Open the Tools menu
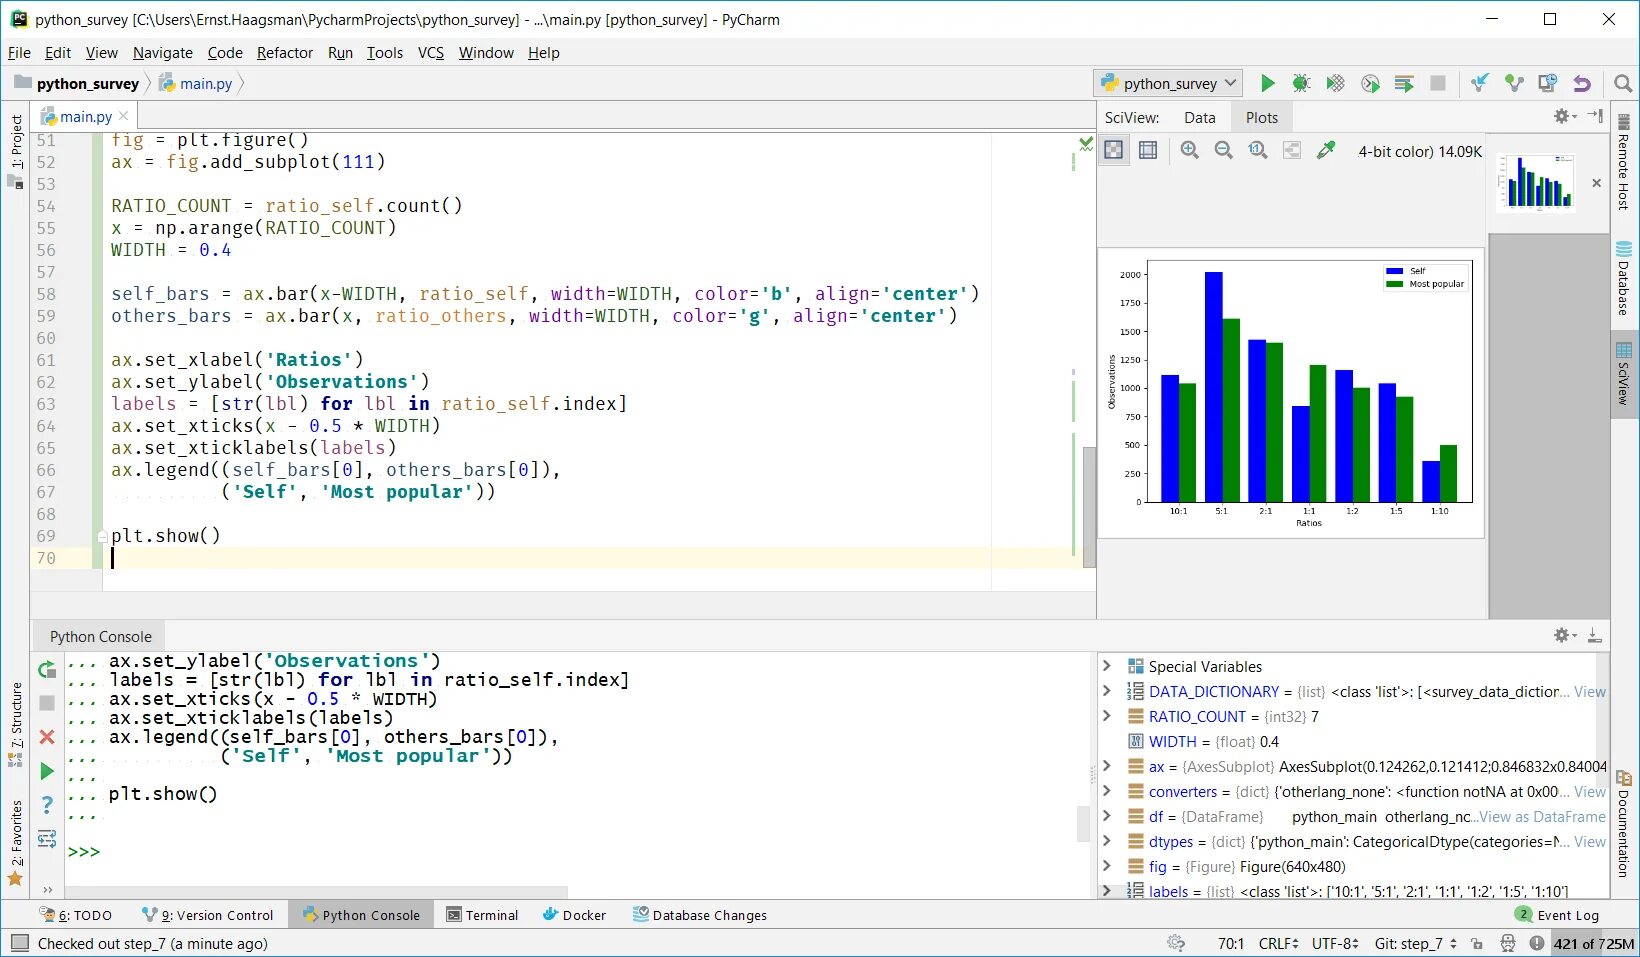The height and width of the screenshot is (957, 1640). pos(385,53)
